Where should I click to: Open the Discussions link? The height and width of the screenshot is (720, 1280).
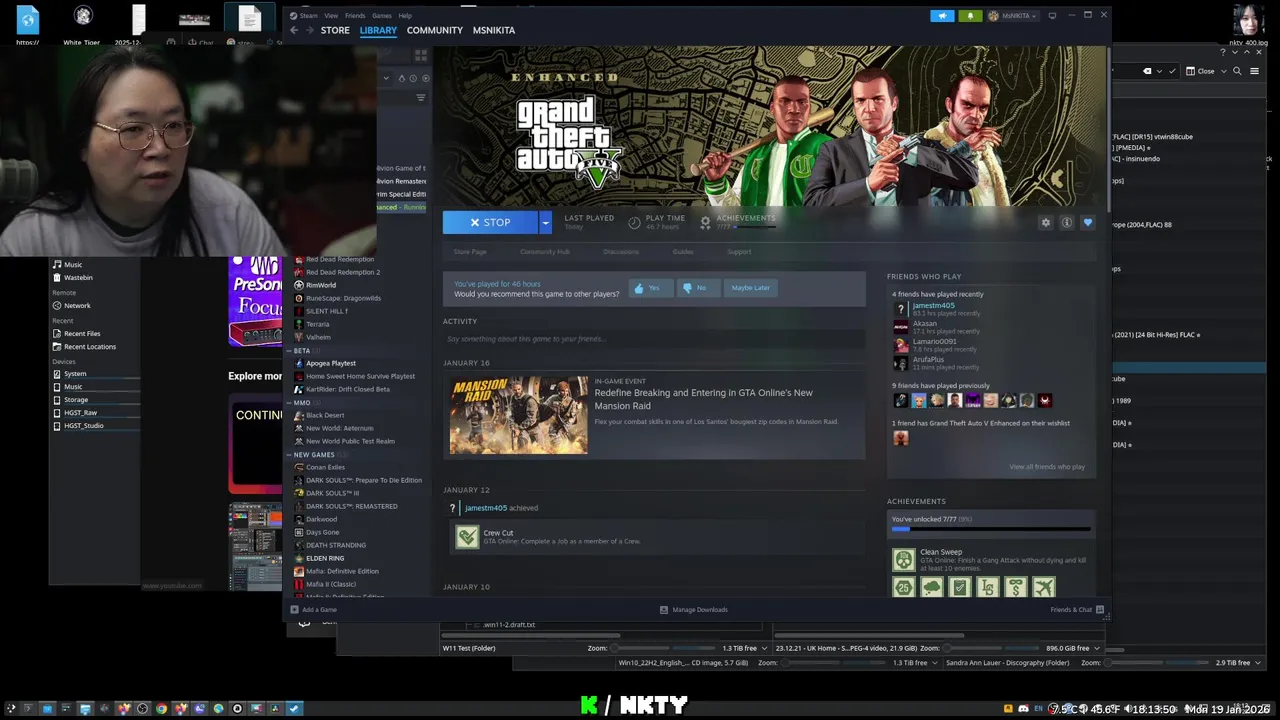coord(621,252)
